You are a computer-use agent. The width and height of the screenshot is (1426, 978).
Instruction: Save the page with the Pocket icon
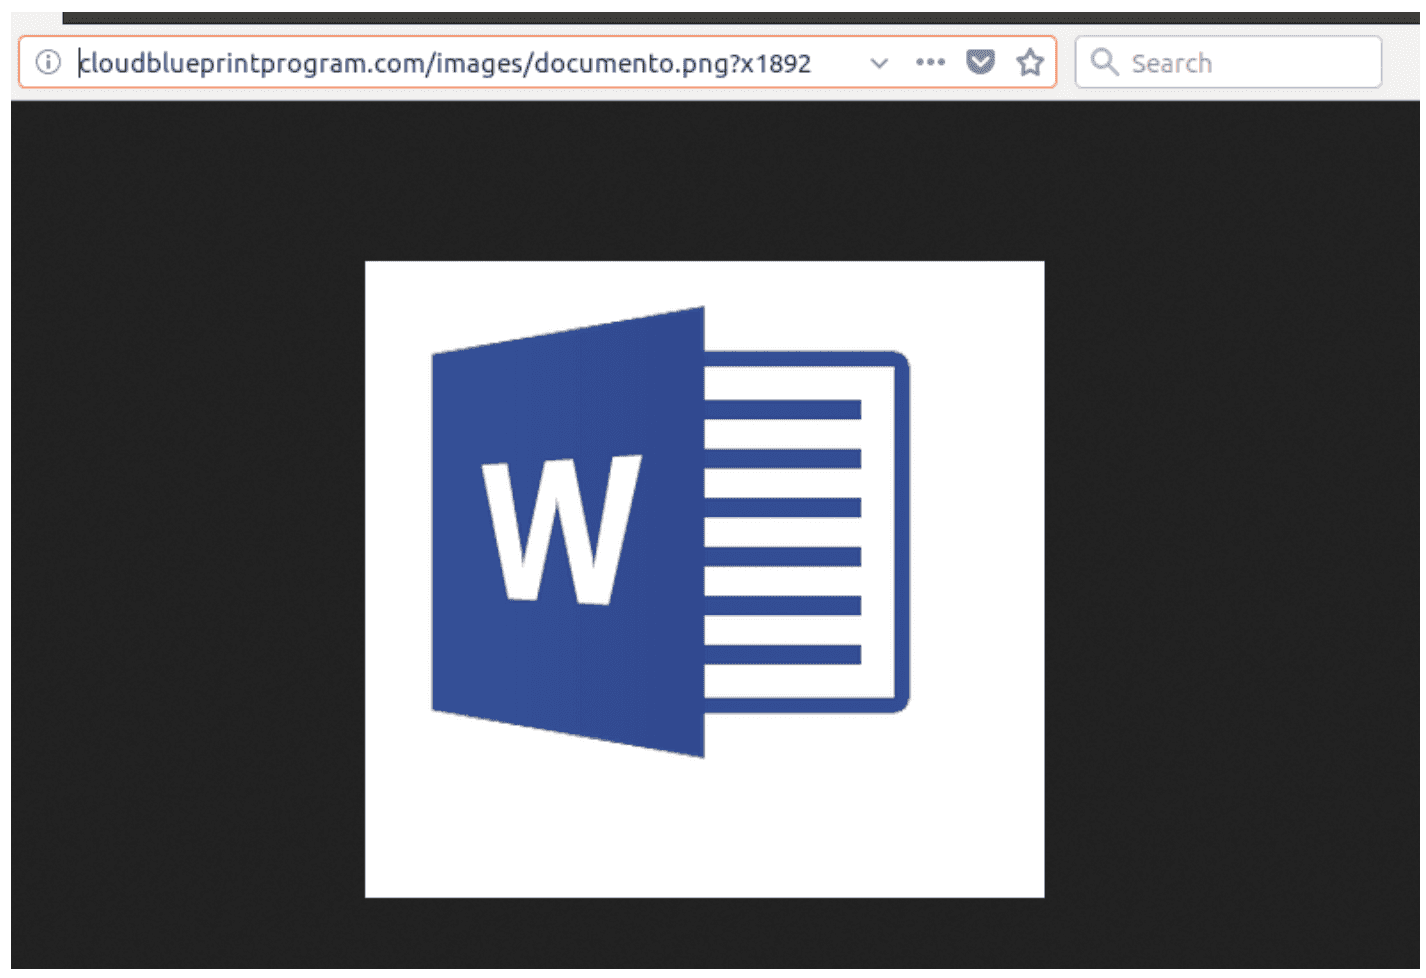pos(980,62)
